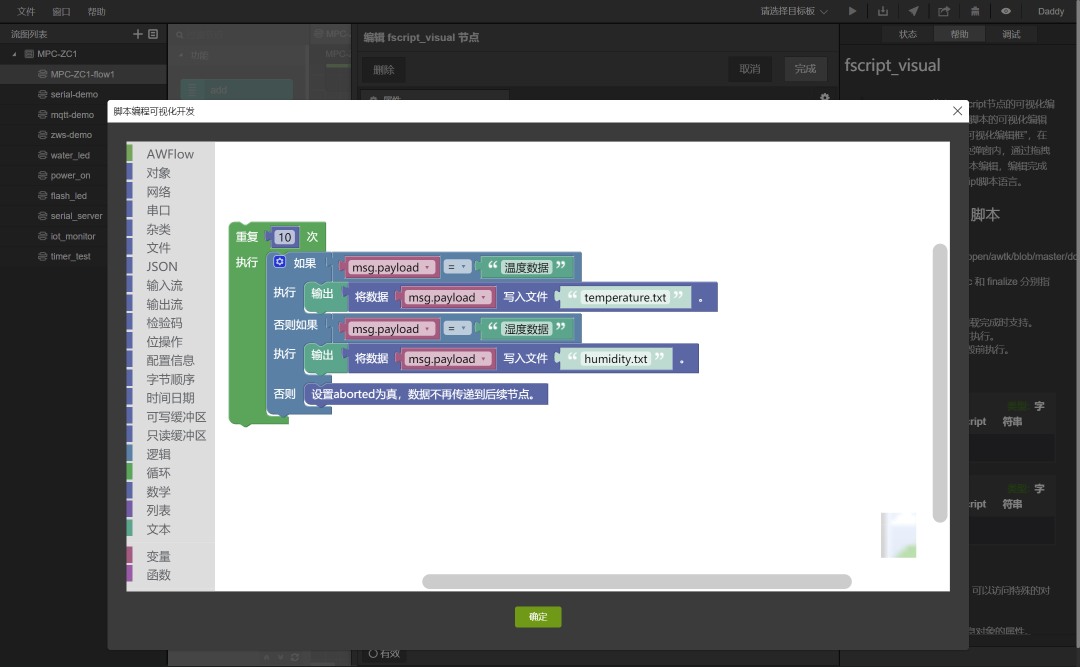Click the export/share icon in top toolbar
Image resolution: width=1080 pixels, height=667 pixels.
click(944, 11)
